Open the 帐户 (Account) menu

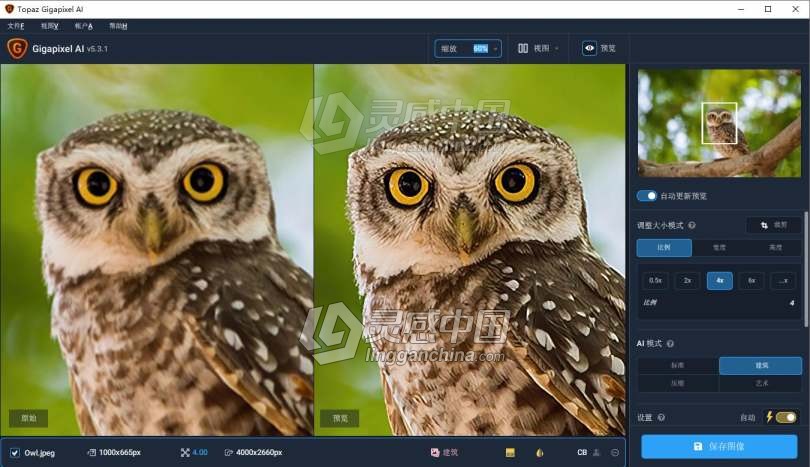[x=84, y=26]
